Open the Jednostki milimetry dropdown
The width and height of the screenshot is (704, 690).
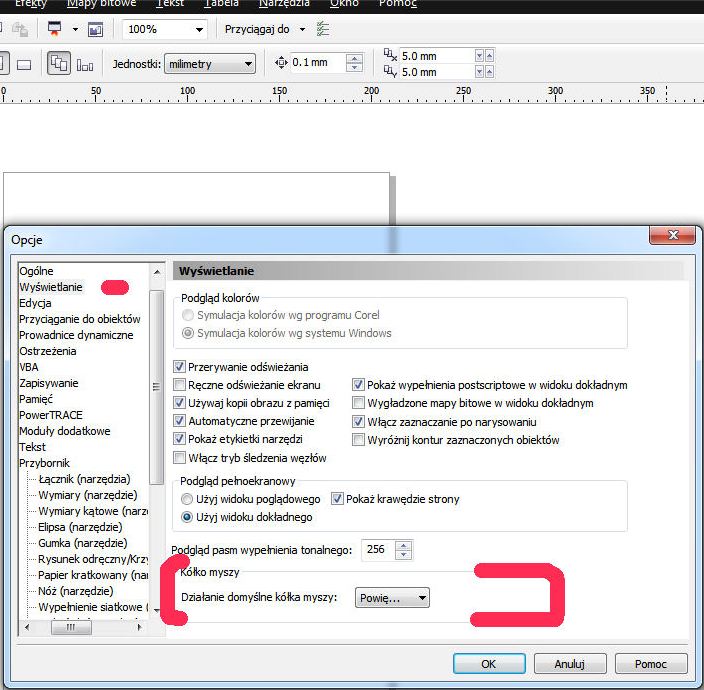click(210, 64)
